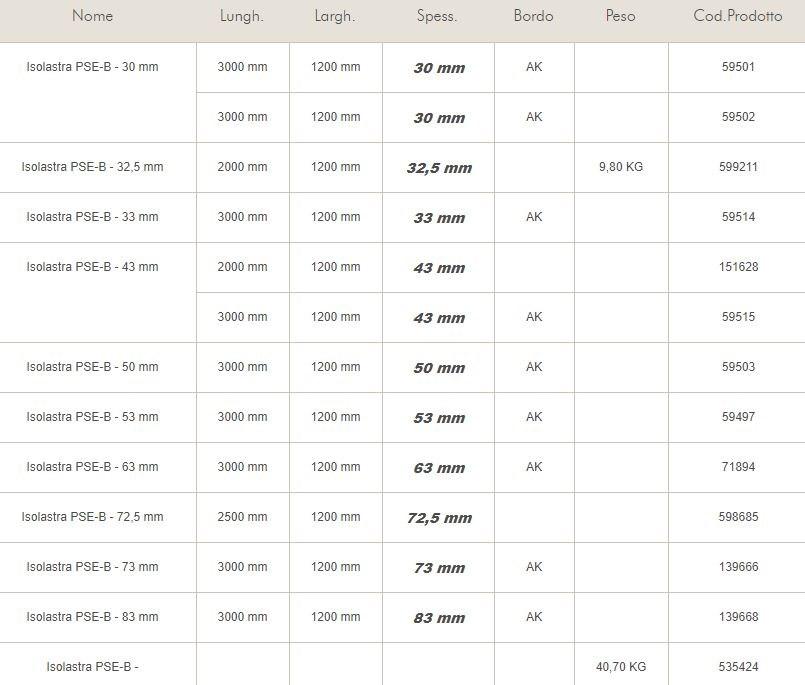Select the 40,70 KG weight cell
The width and height of the screenshot is (805, 685).
tap(621, 667)
